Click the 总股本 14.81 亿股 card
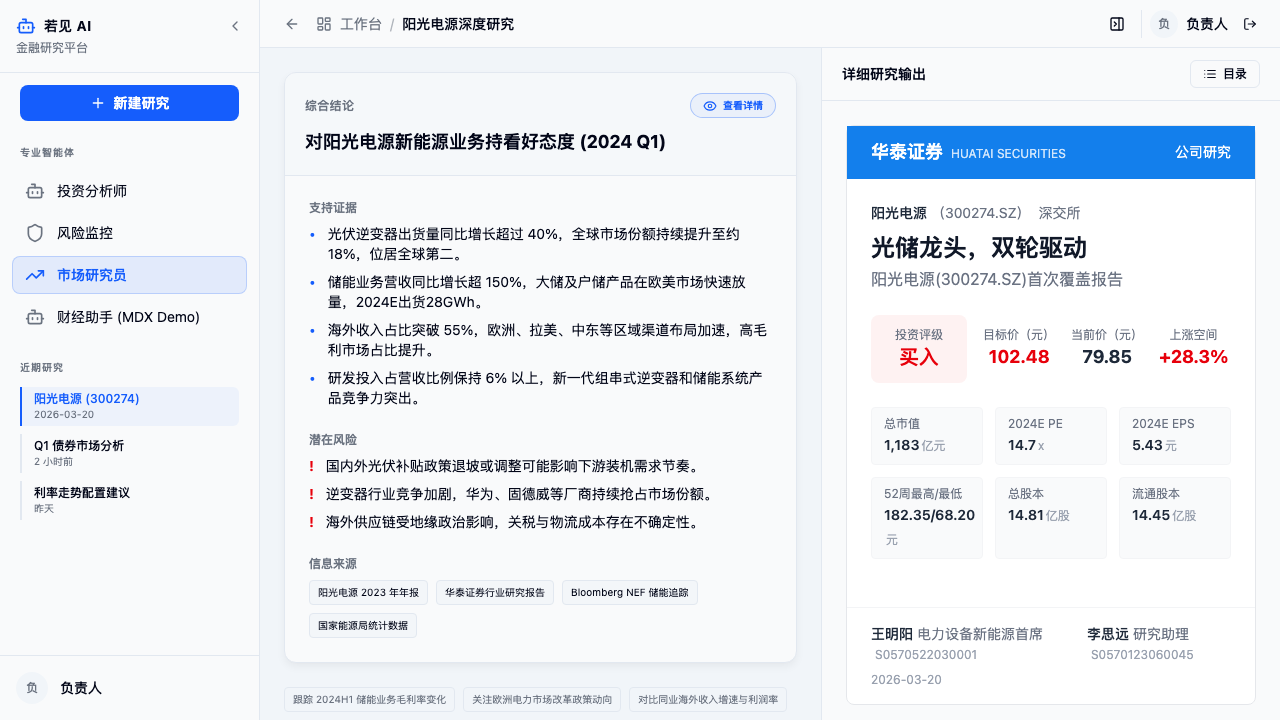Viewport: 1280px width, 720px height. pos(1051,518)
